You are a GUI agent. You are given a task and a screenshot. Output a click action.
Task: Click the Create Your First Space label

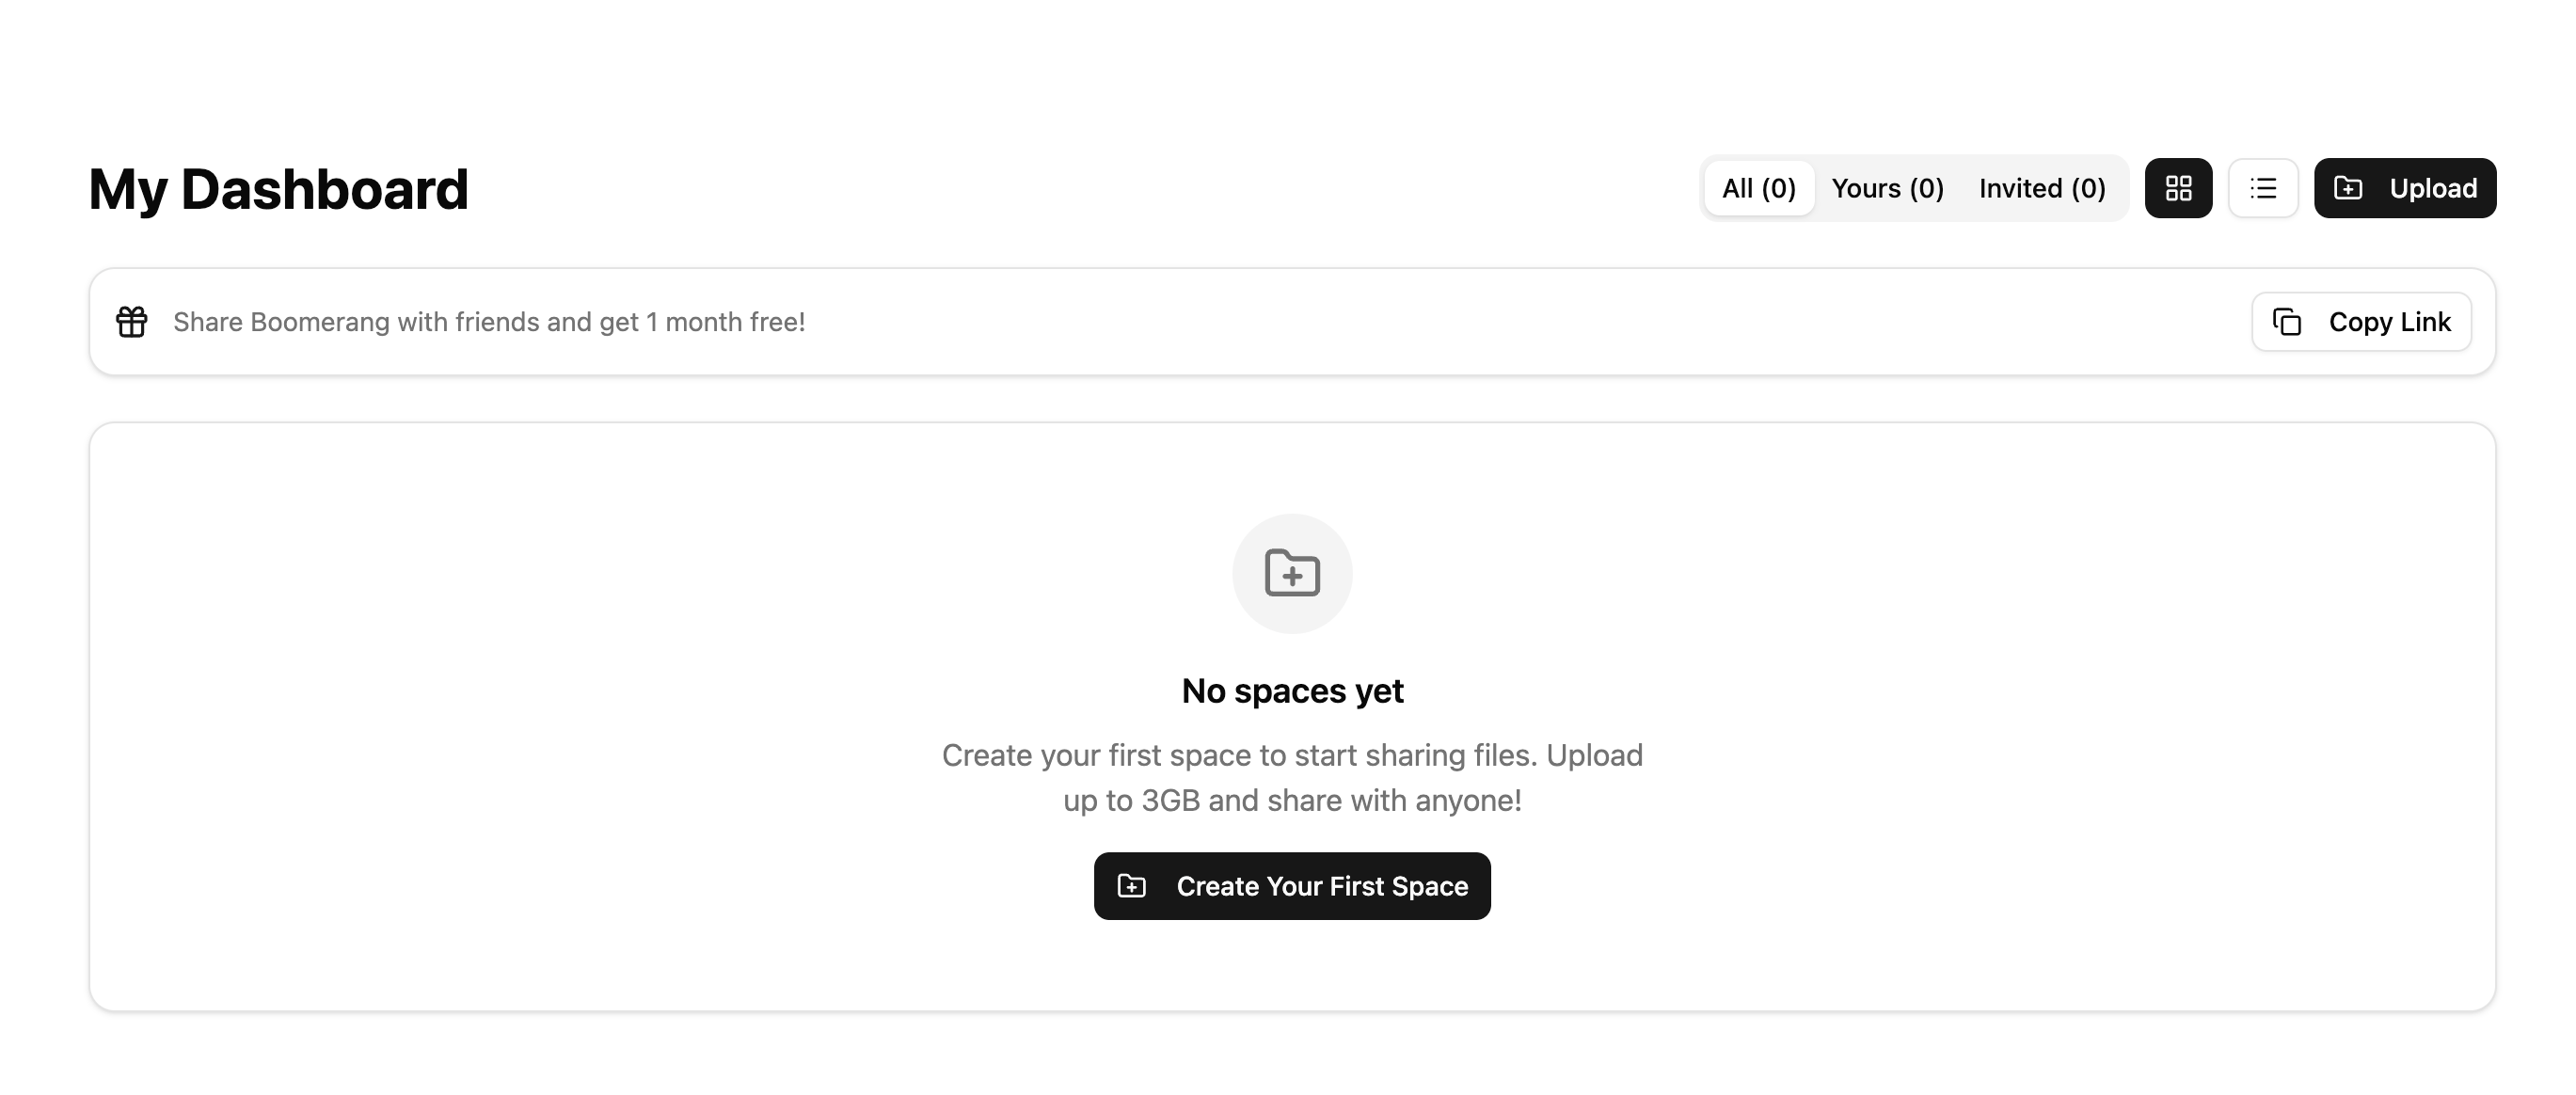pyautogui.click(x=1322, y=886)
